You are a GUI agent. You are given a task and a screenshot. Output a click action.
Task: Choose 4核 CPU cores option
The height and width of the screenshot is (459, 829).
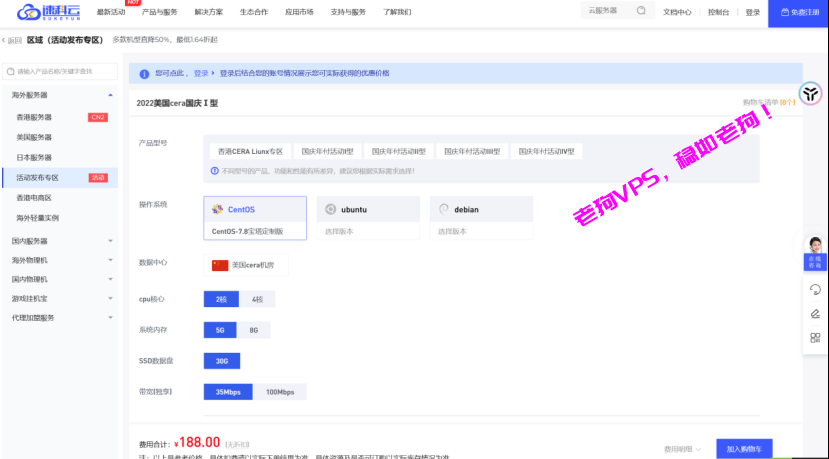pos(257,299)
